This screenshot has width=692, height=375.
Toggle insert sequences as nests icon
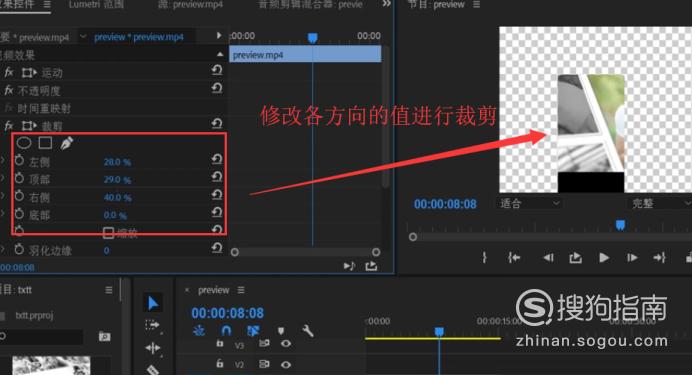click(x=199, y=330)
